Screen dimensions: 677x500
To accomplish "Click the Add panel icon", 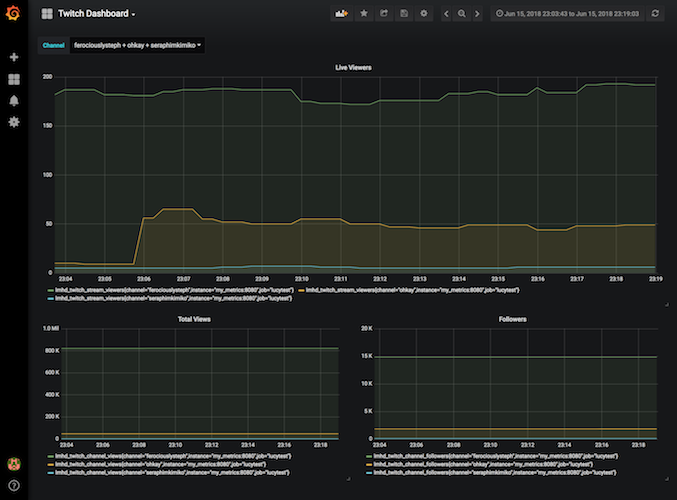I will click(x=342, y=13).
